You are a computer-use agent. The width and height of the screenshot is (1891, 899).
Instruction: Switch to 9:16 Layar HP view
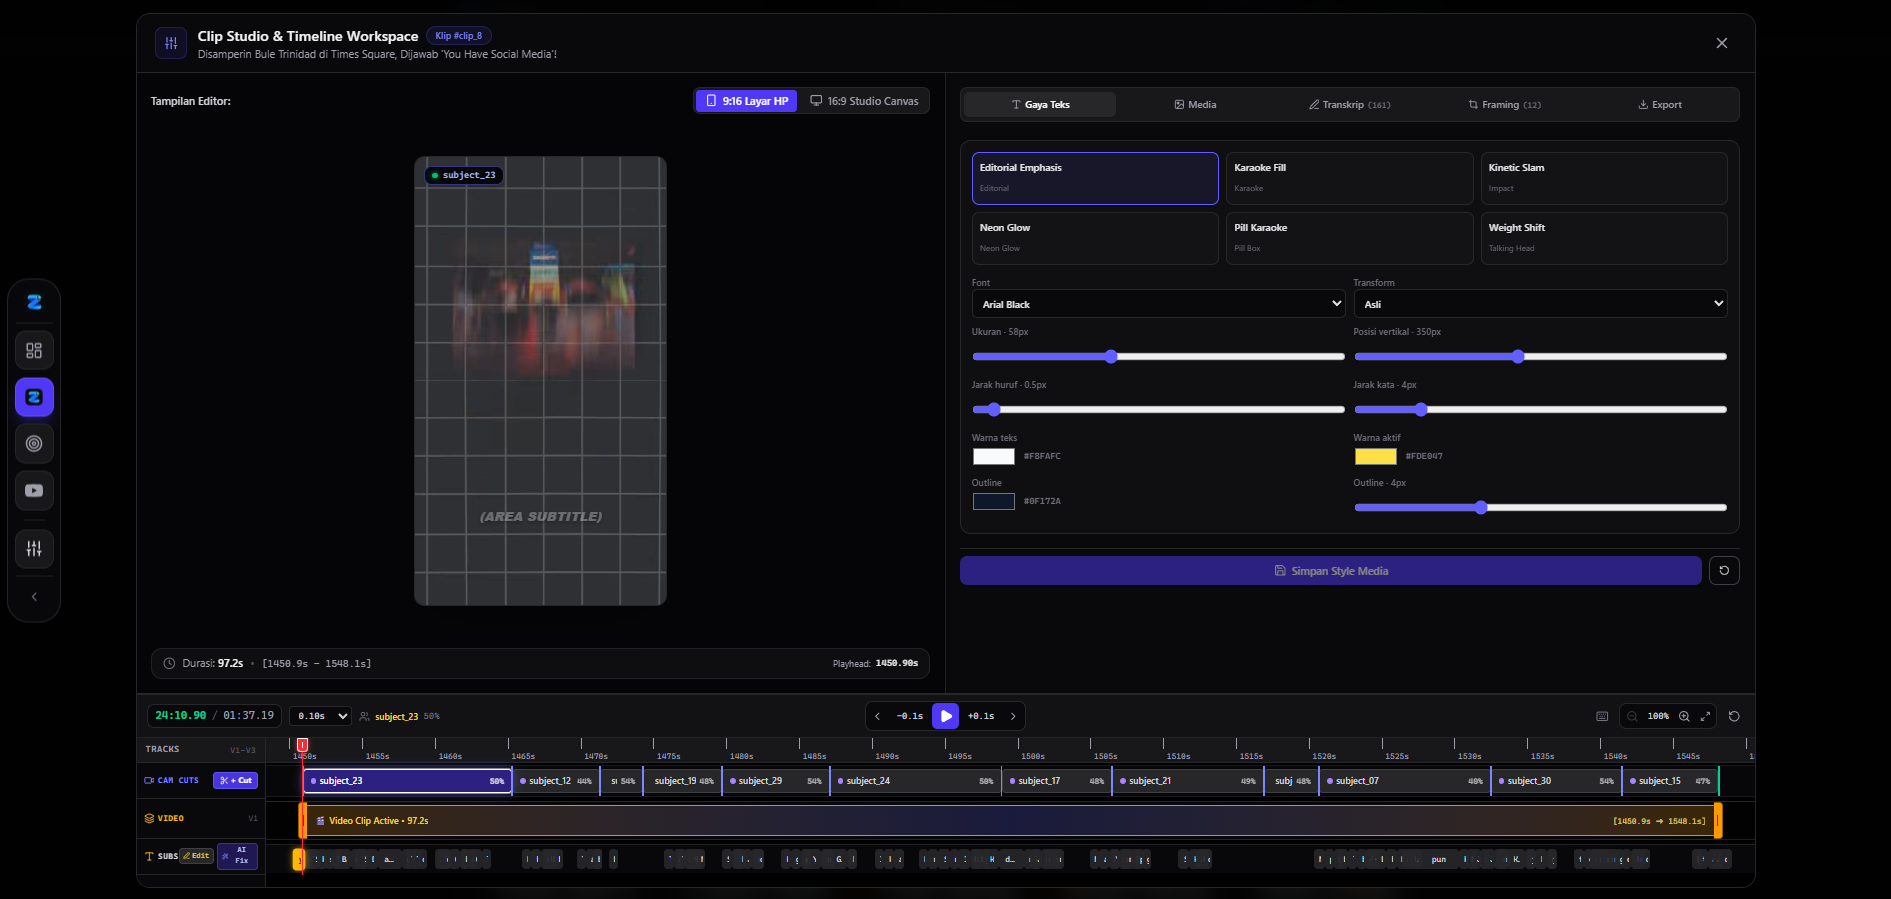click(746, 101)
